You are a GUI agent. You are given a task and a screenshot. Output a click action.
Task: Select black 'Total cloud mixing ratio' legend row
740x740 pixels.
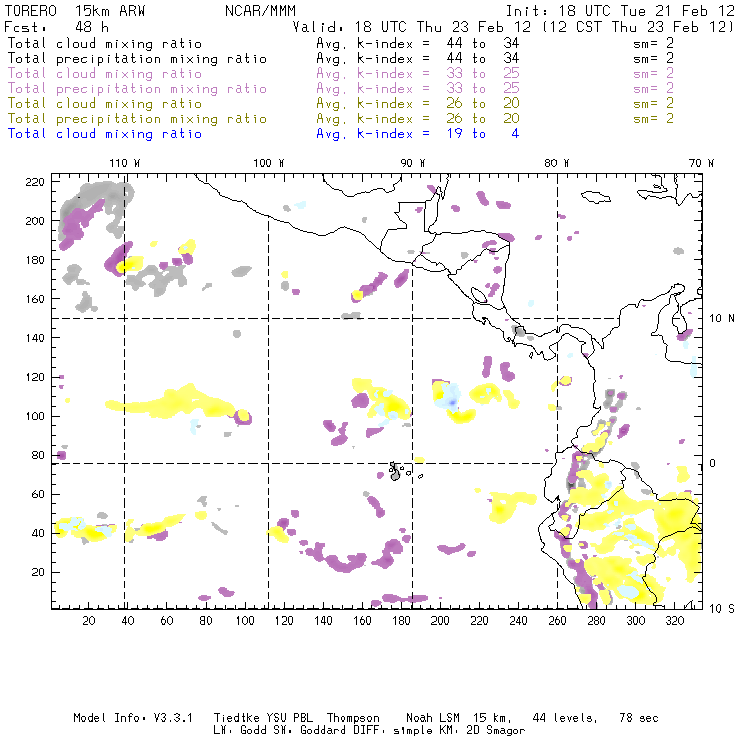point(341,43)
